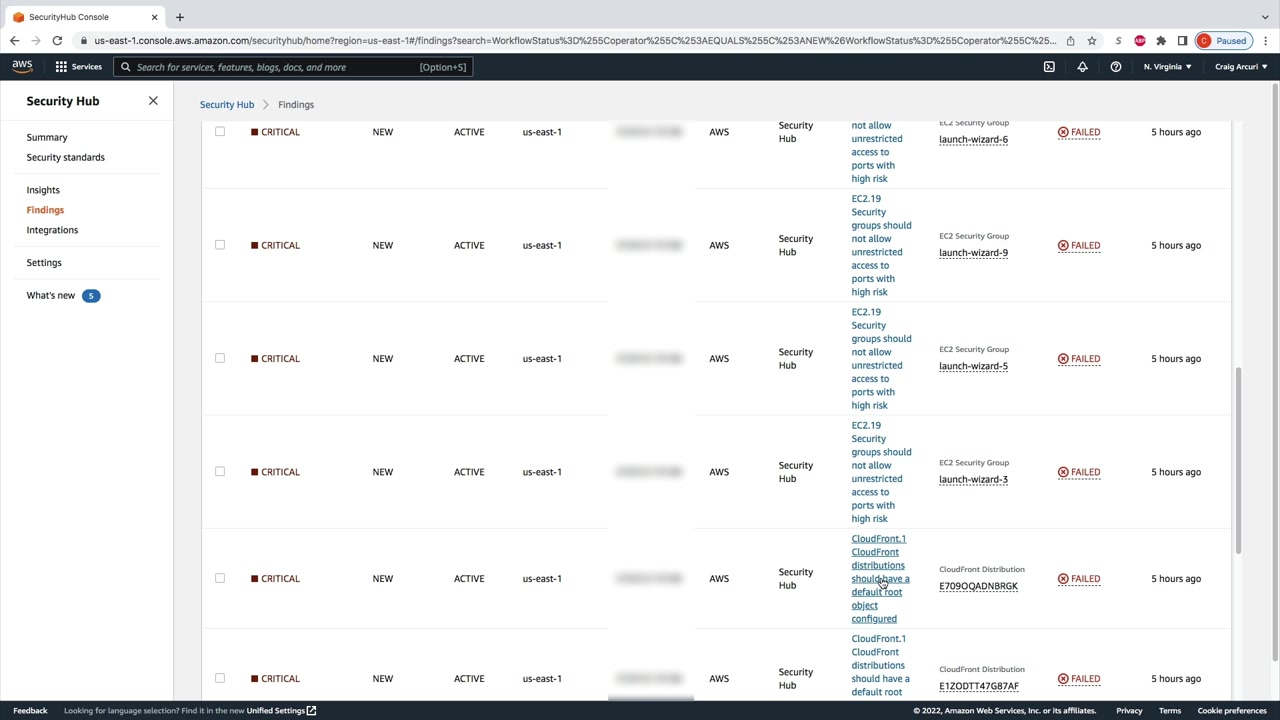Select the E1ZODTT47G87AF finding checkbox
This screenshot has width=1280, height=720.
[x=220, y=678]
